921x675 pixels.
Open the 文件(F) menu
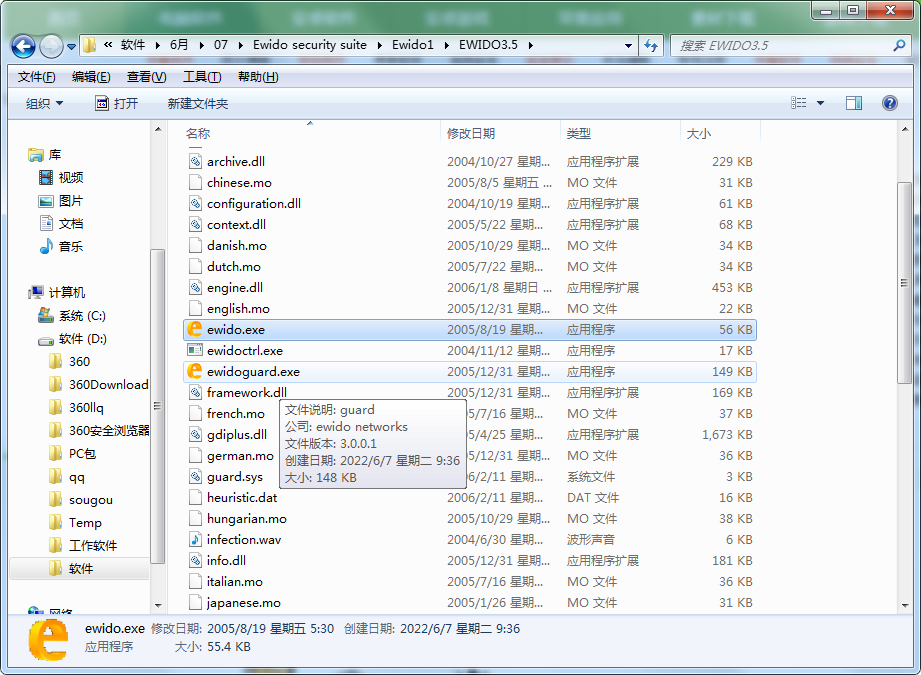point(36,77)
